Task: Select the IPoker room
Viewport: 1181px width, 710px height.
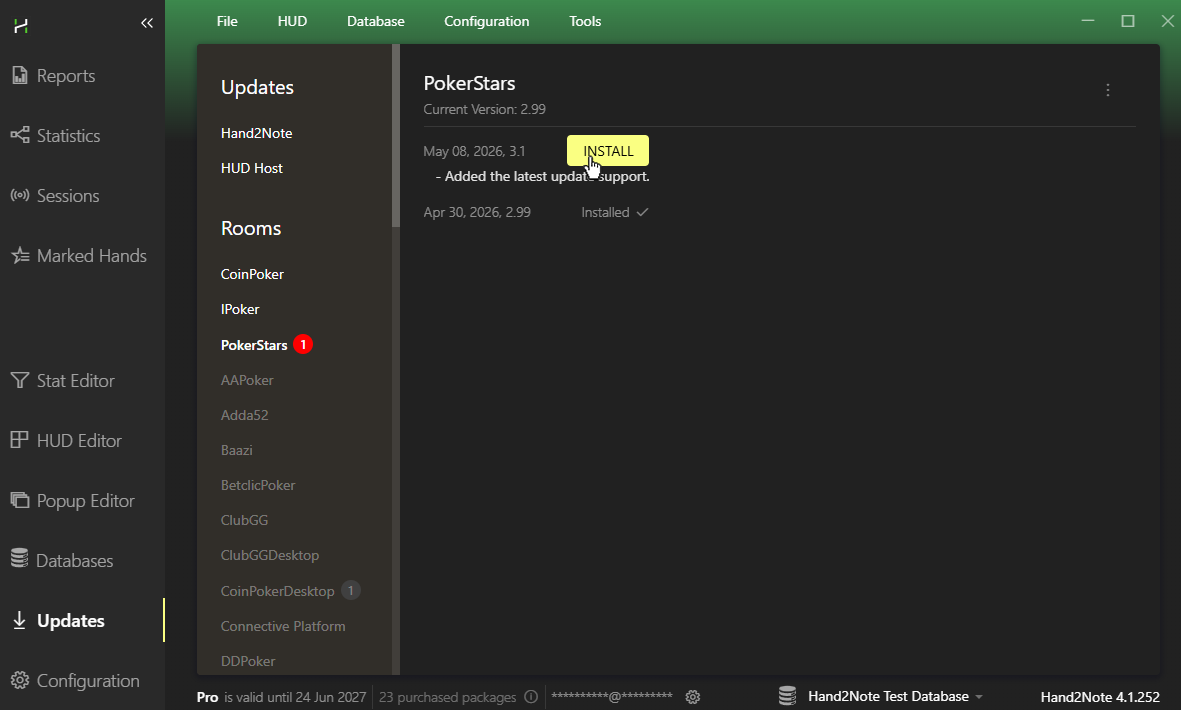Action: [x=240, y=309]
